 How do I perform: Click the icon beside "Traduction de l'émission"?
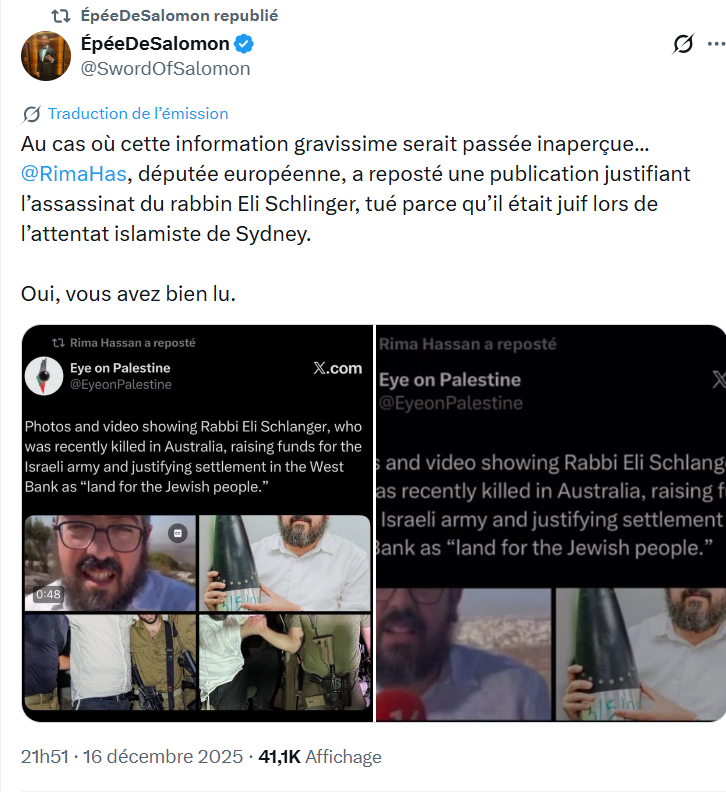pos(31,114)
